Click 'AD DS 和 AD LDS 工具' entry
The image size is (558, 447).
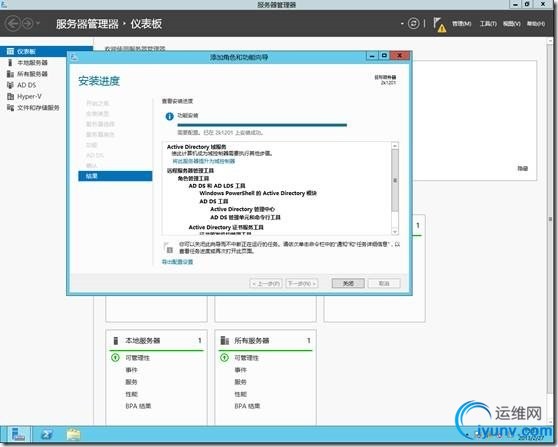point(217,186)
